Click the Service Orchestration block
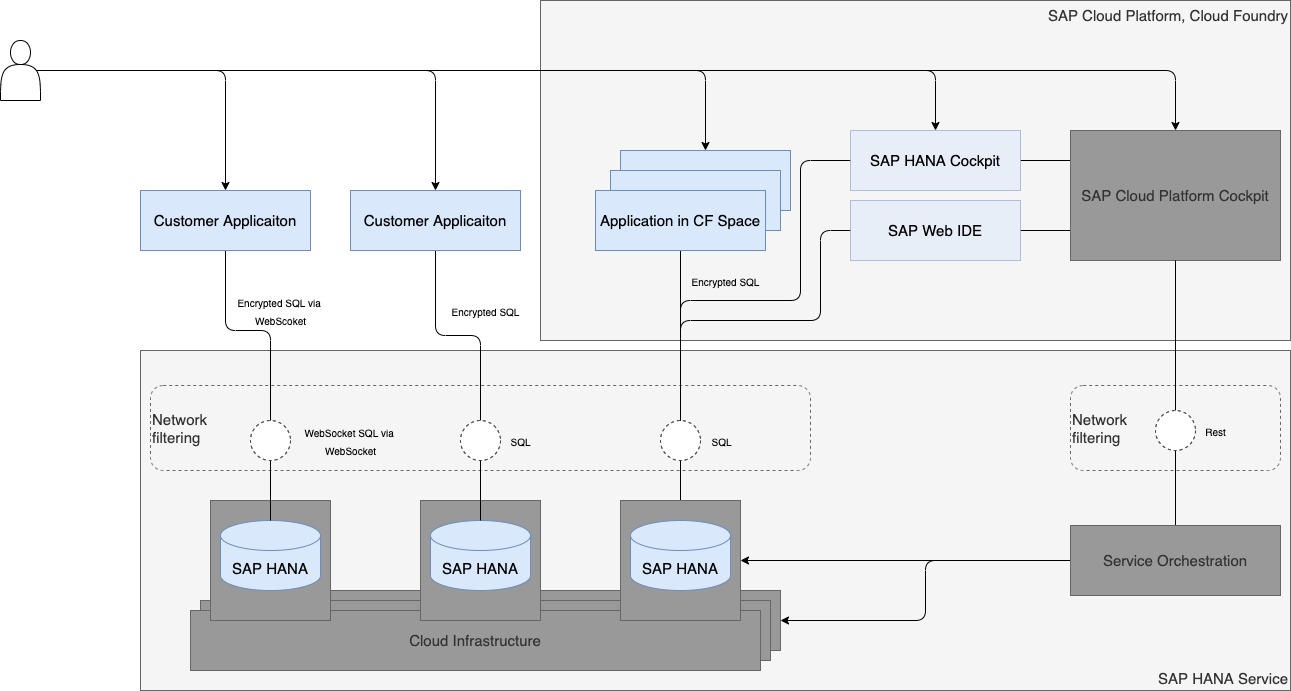This screenshot has height=691, width=1291. coord(1175,561)
